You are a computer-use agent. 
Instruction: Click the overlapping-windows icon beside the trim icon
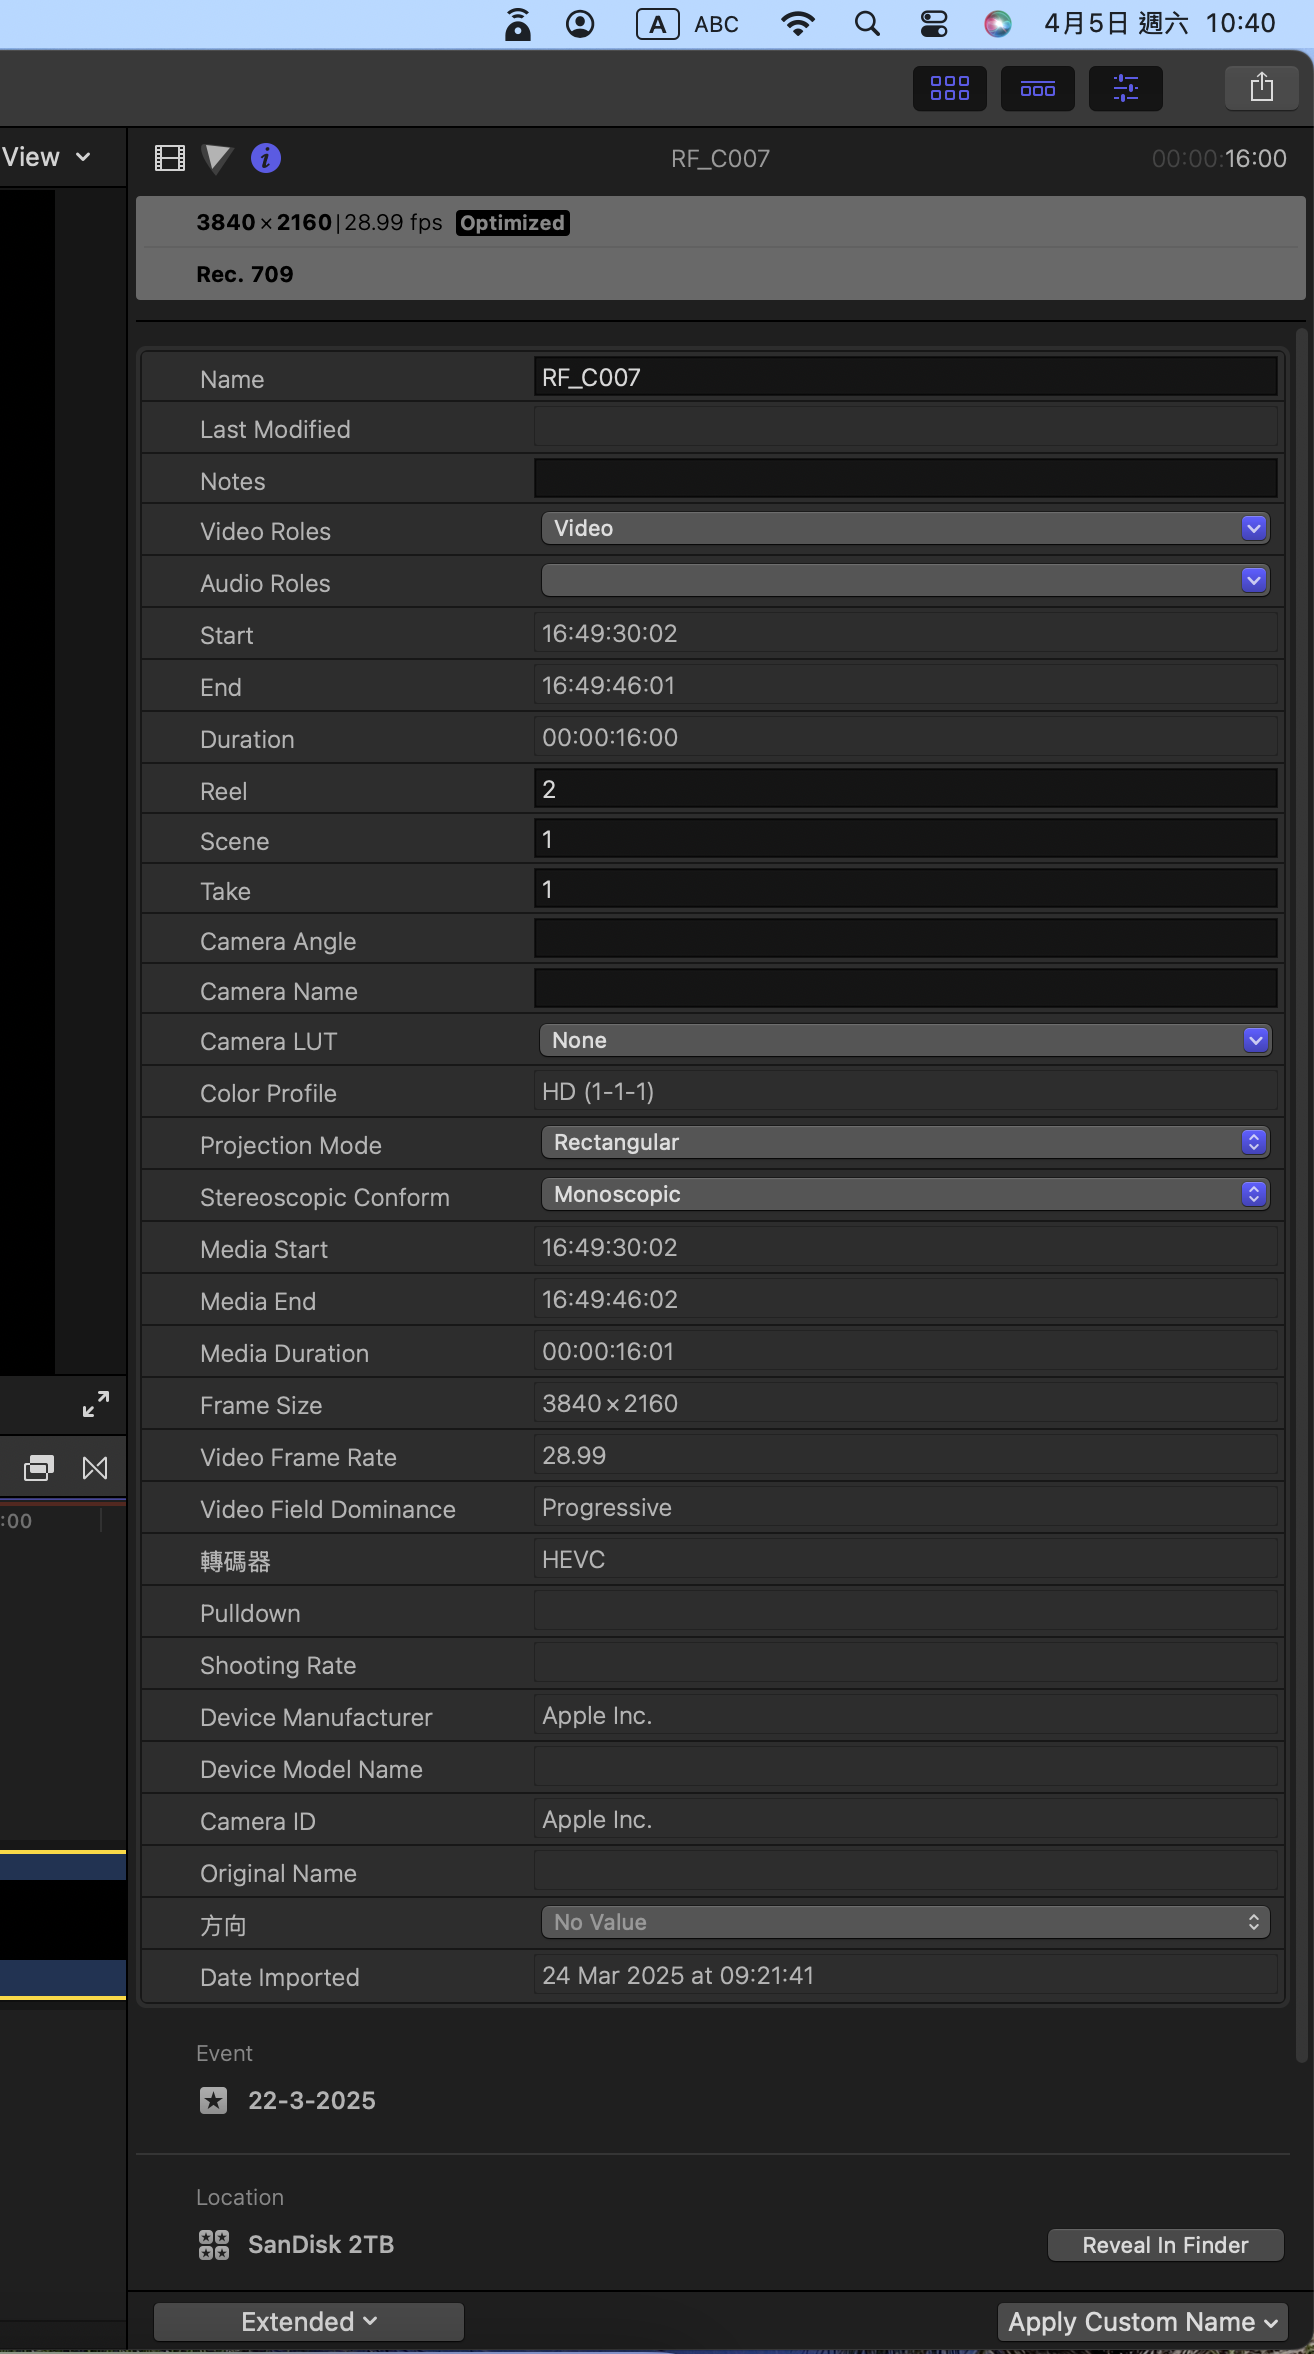[38, 1468]
